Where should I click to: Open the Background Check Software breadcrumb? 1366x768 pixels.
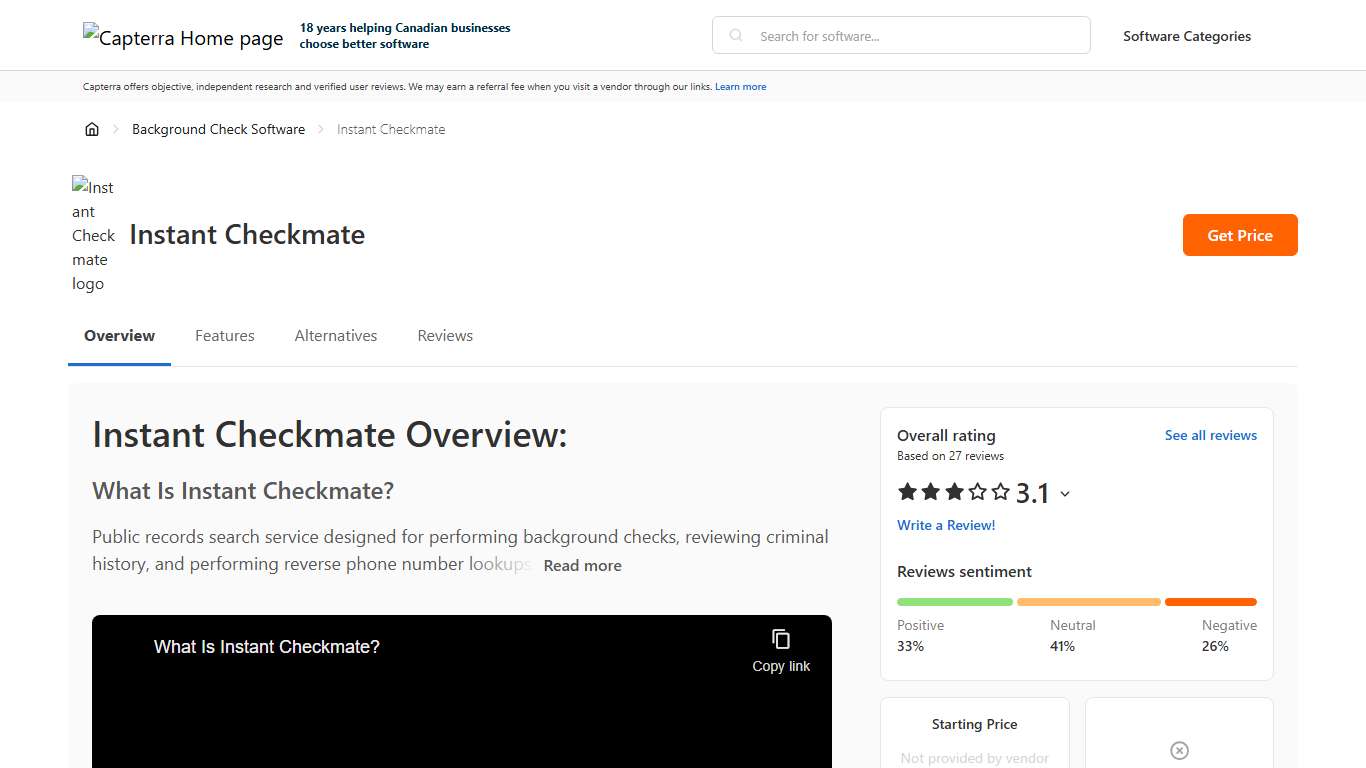coord(218,129)
